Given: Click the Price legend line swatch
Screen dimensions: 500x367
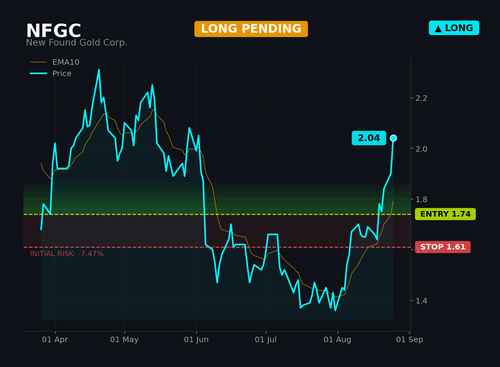Looking at the screenshot, I should tap(38, 73).
